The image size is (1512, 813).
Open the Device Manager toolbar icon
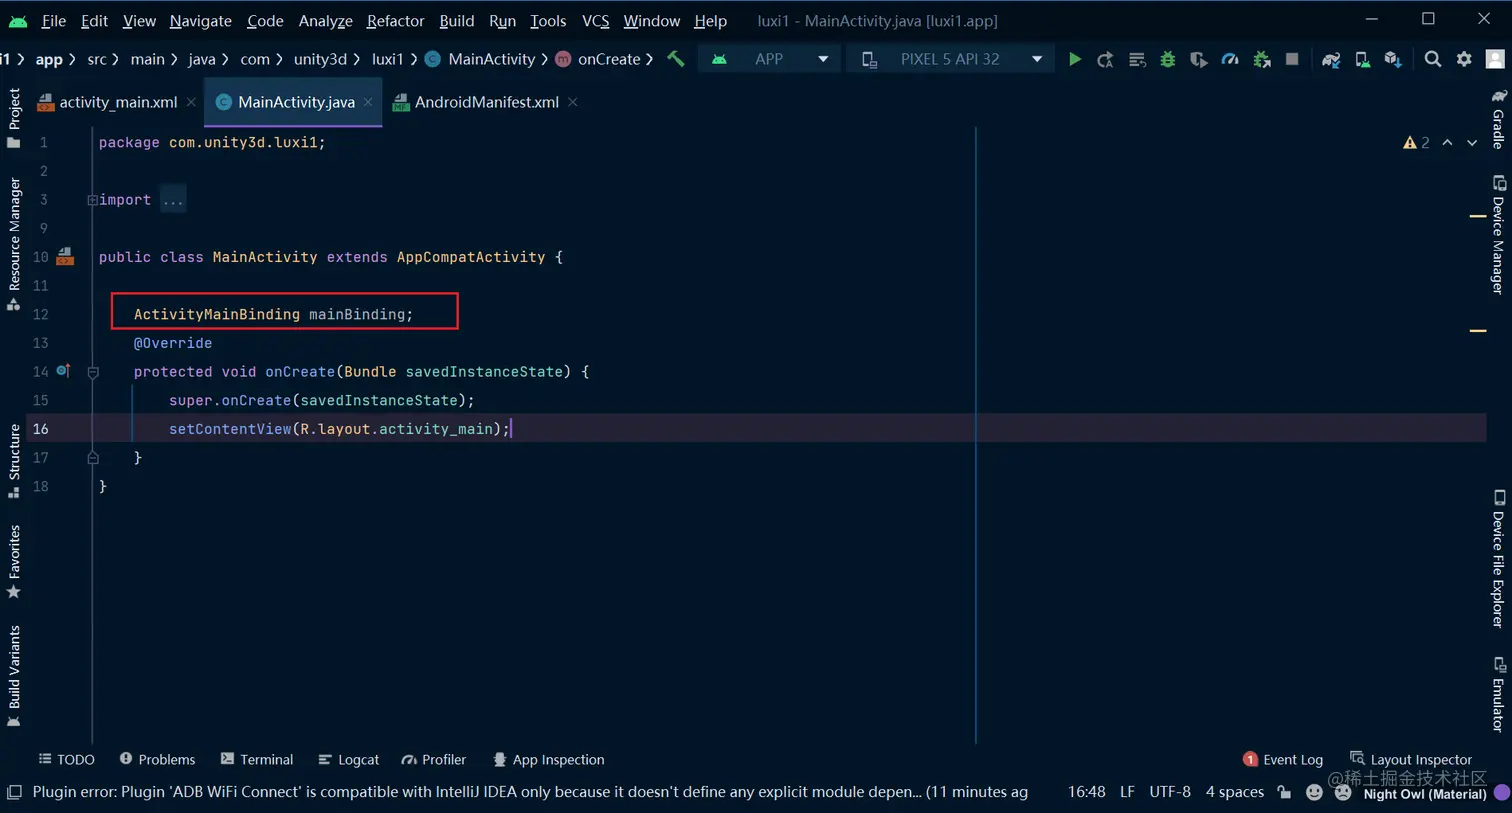pyautogui.click(x=1362, y=60)
